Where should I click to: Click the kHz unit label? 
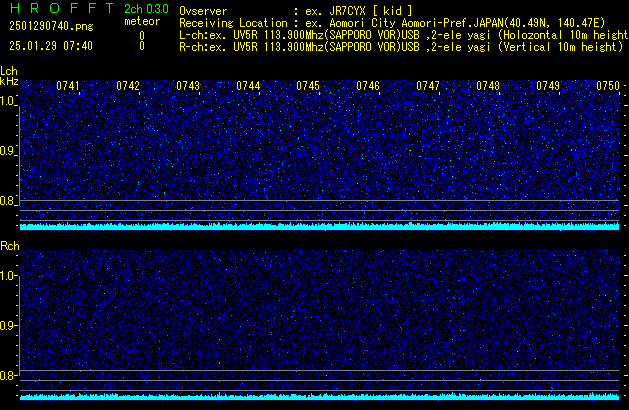pos(9,81)
